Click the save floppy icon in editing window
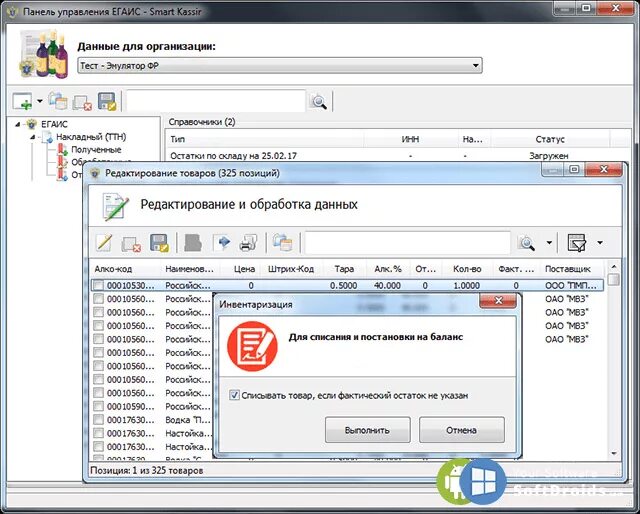The height and width of the screenshot is (514, 640). [x=159, y=243]
